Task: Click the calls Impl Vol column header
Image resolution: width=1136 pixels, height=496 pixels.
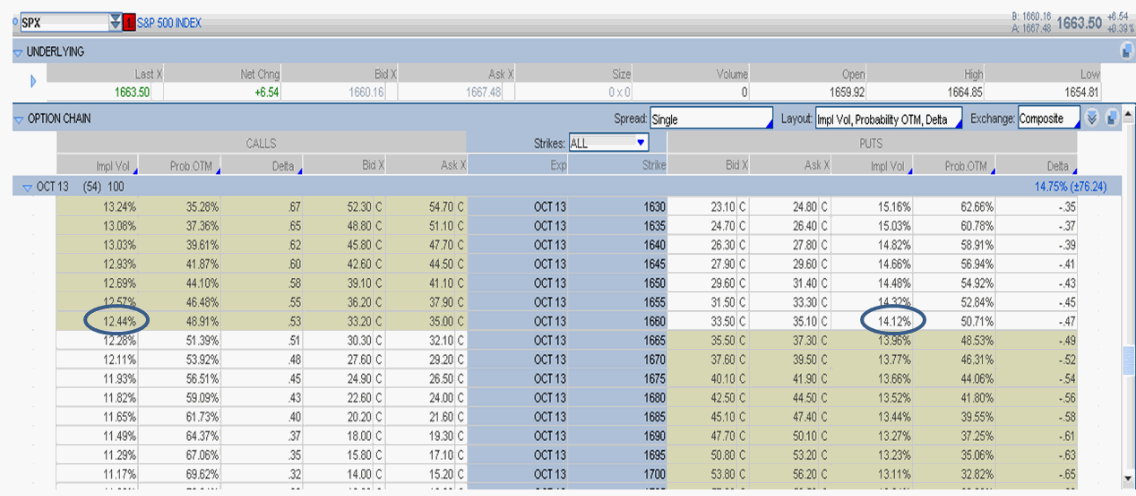Action: pos(112,165)
